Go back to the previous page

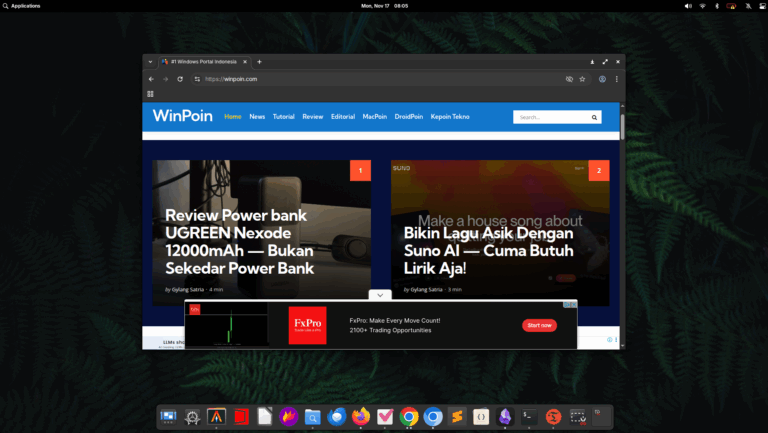[151, 79]
